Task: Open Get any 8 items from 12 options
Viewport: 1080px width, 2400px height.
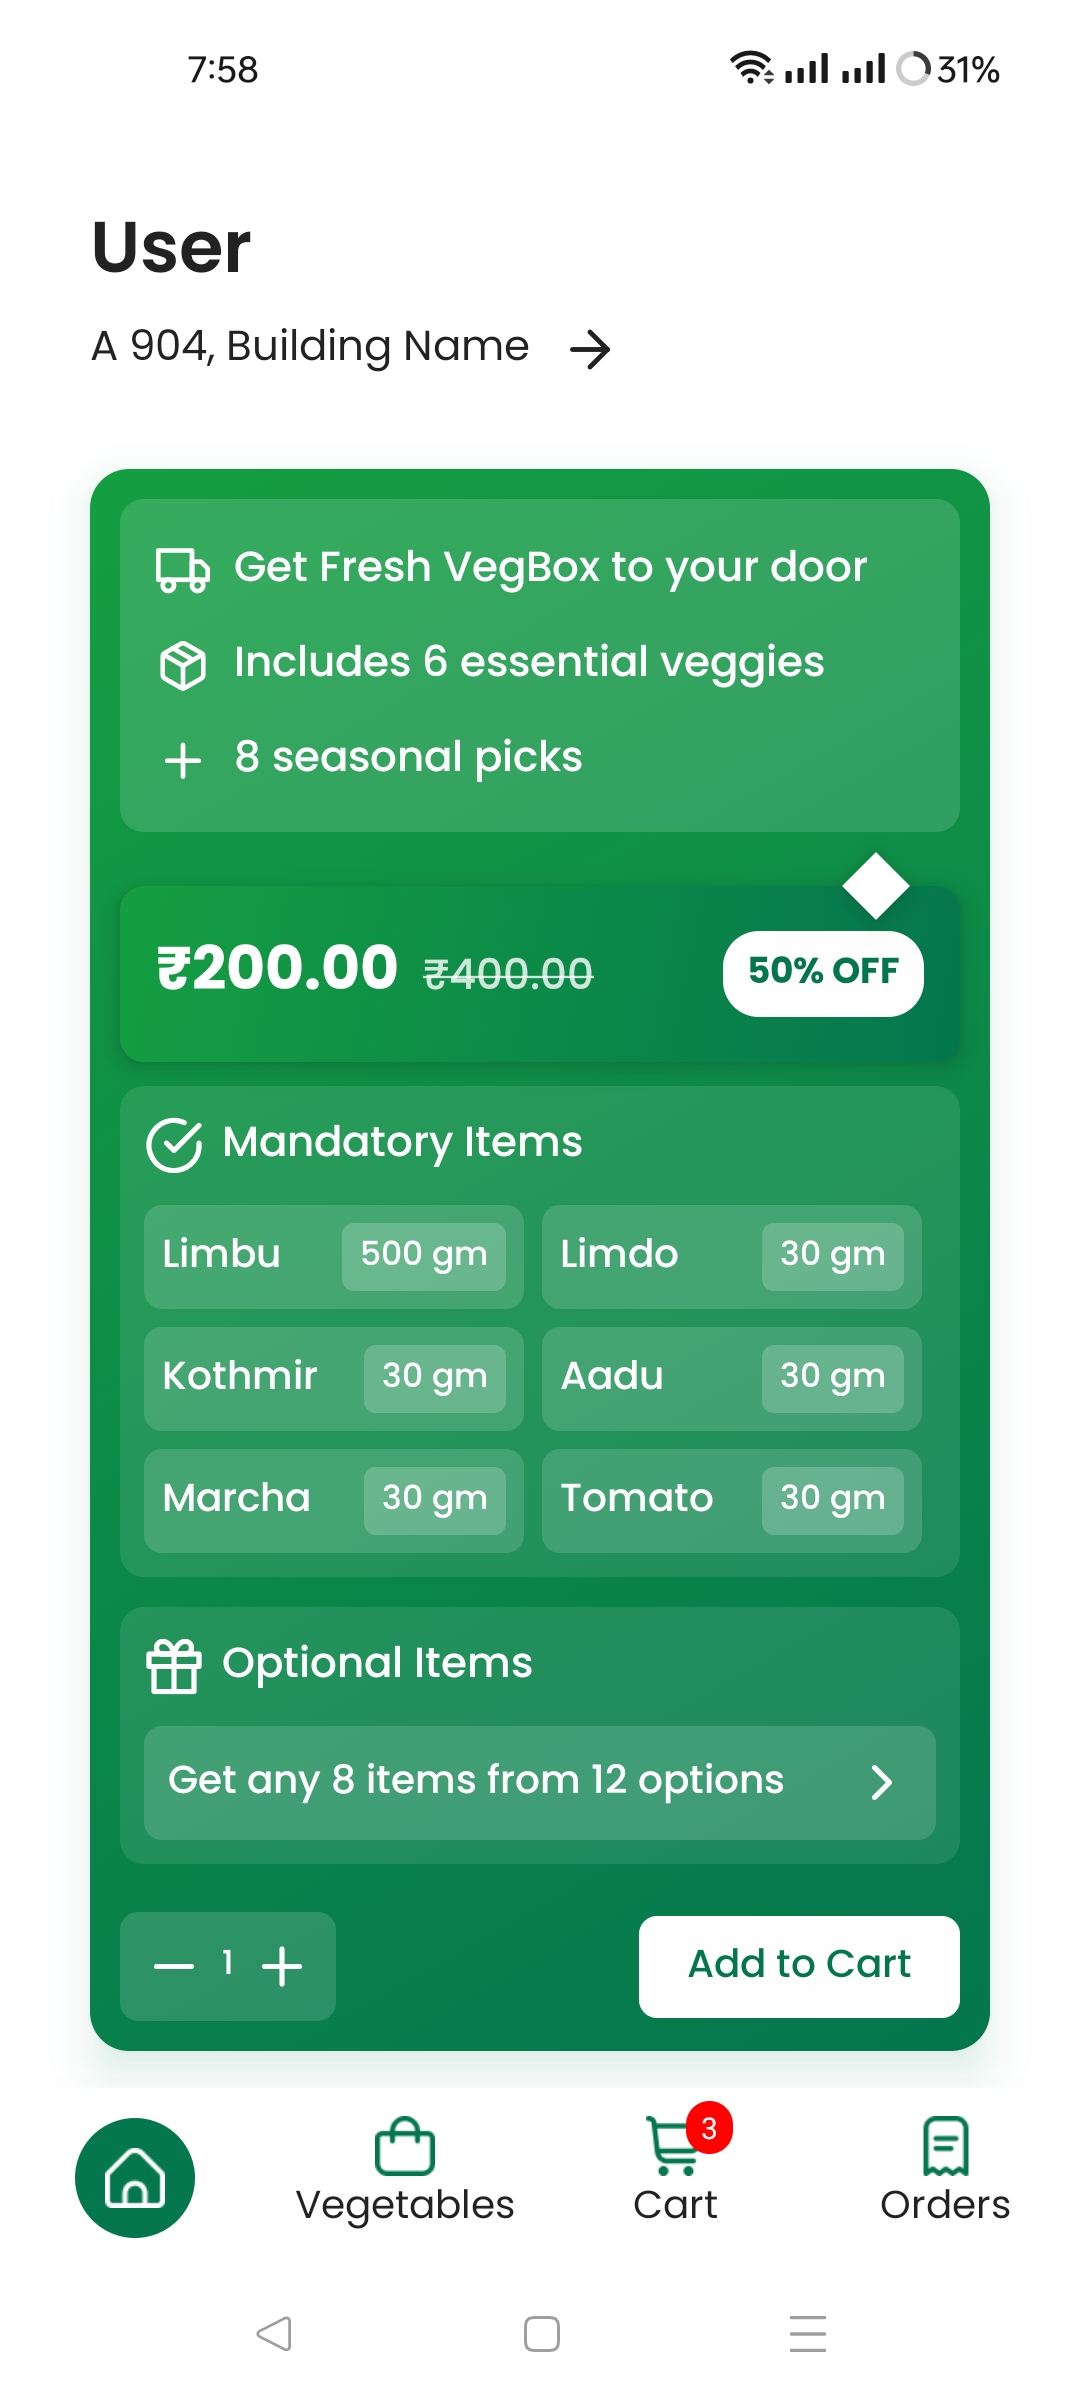Action: pyautogui.click(x=540, y=1783)
